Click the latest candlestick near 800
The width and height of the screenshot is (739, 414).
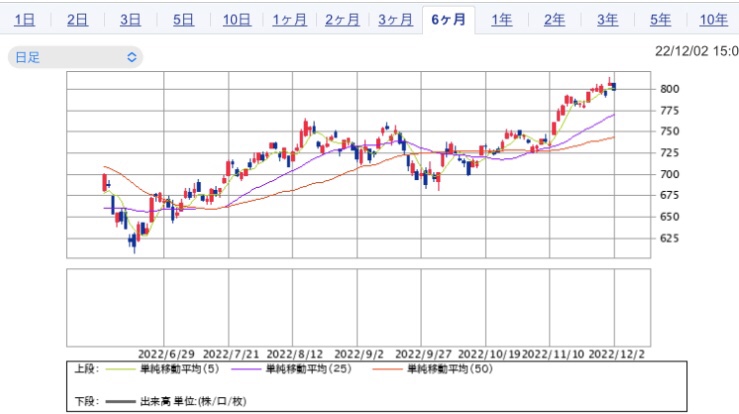click(614, 86)
